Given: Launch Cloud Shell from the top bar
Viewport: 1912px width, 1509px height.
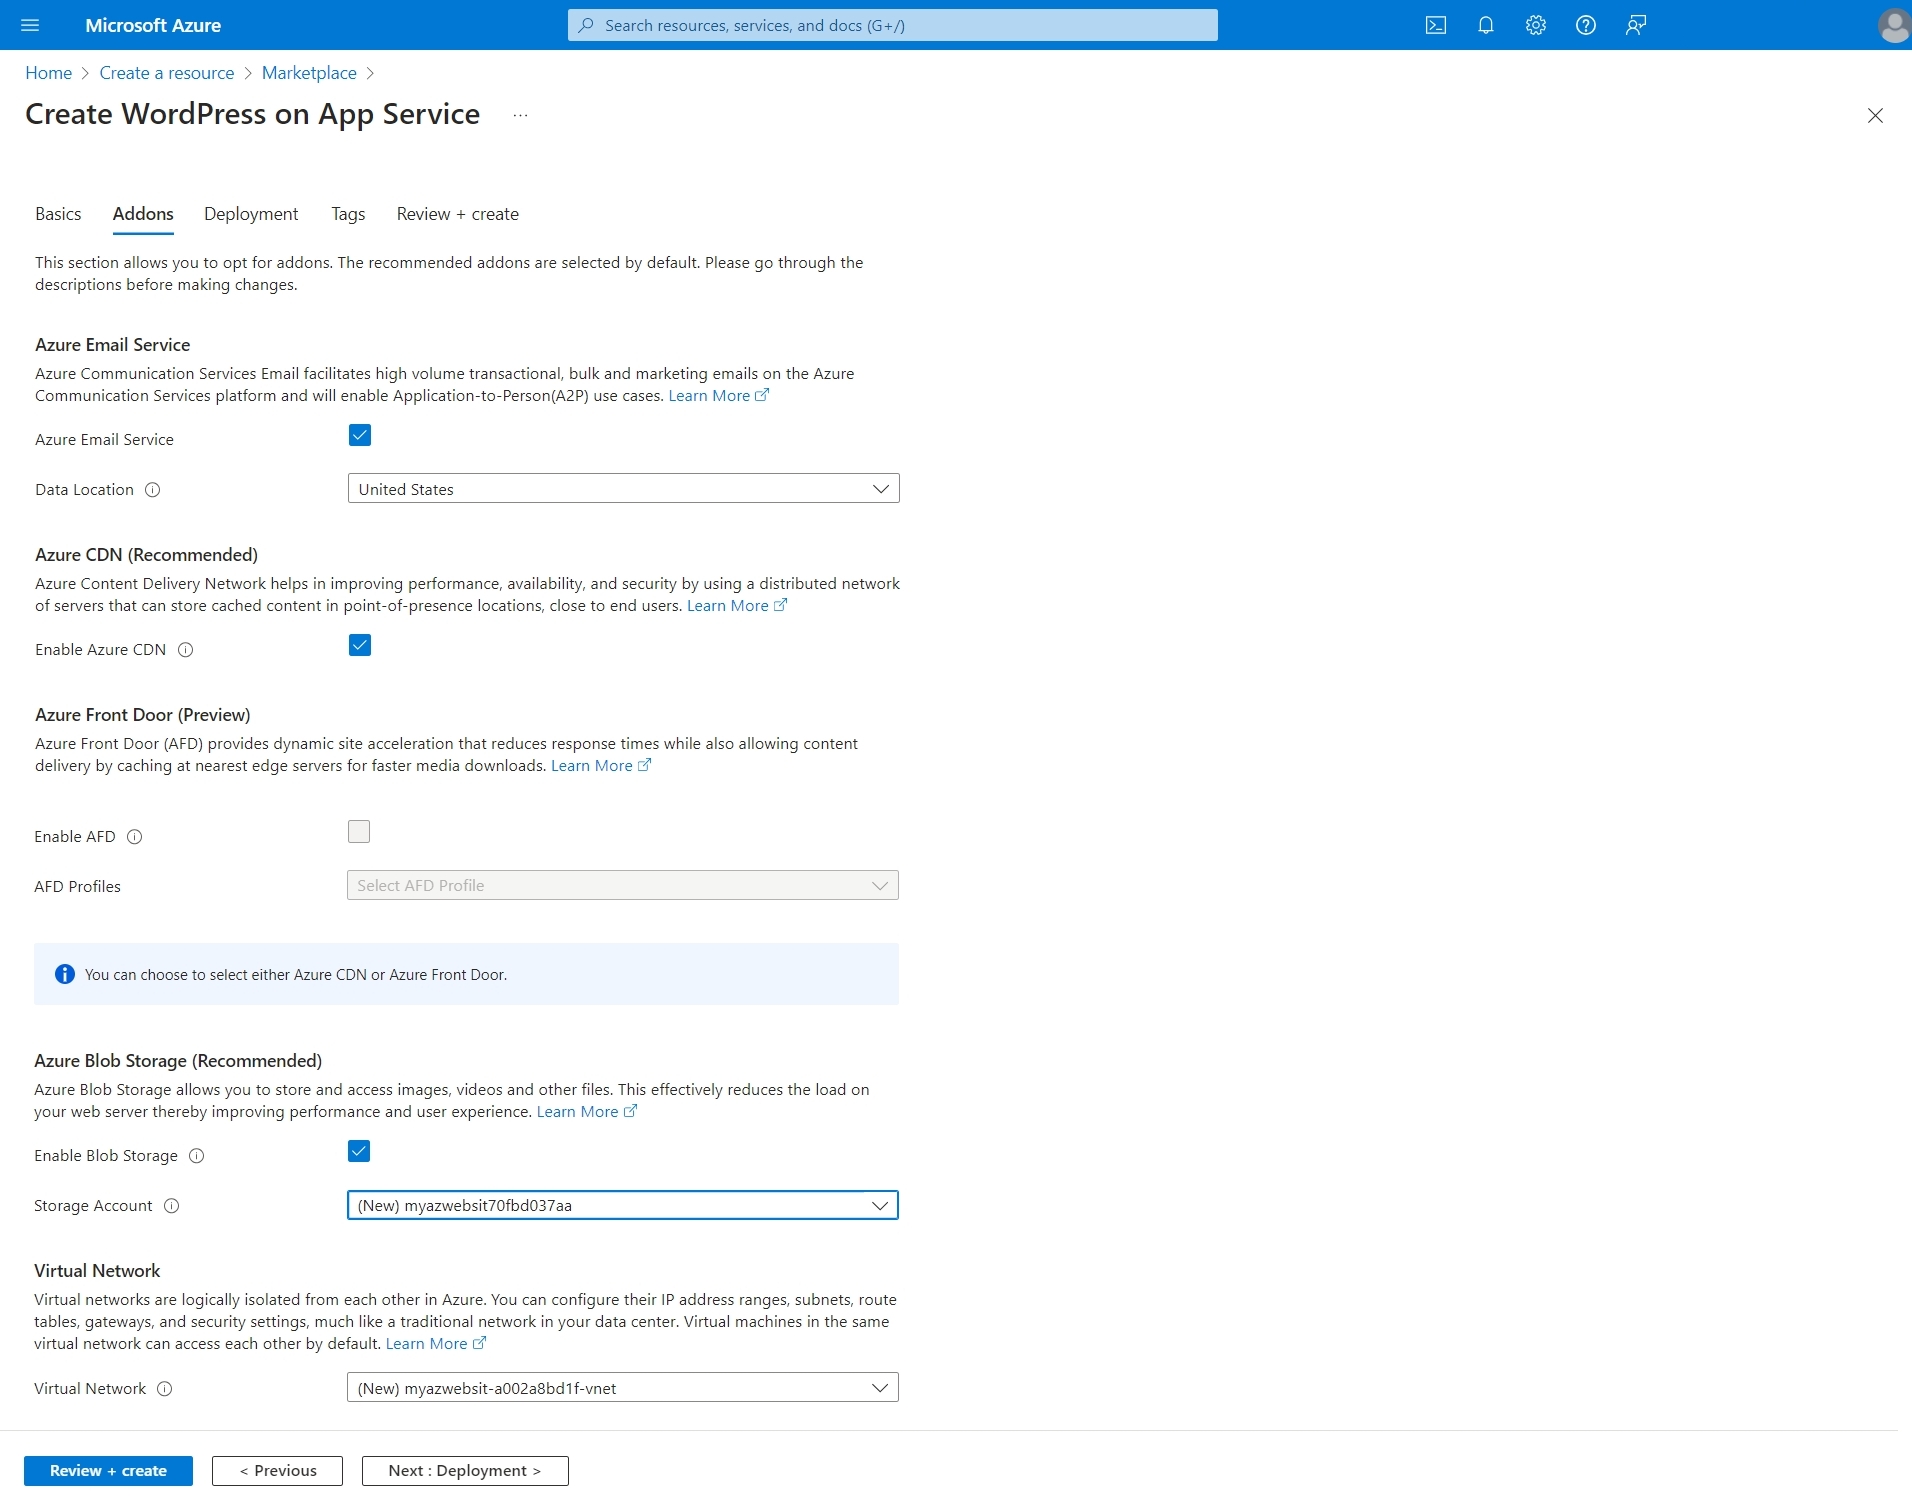Looking at the screenshot, I should click(x=1435, y=25).
